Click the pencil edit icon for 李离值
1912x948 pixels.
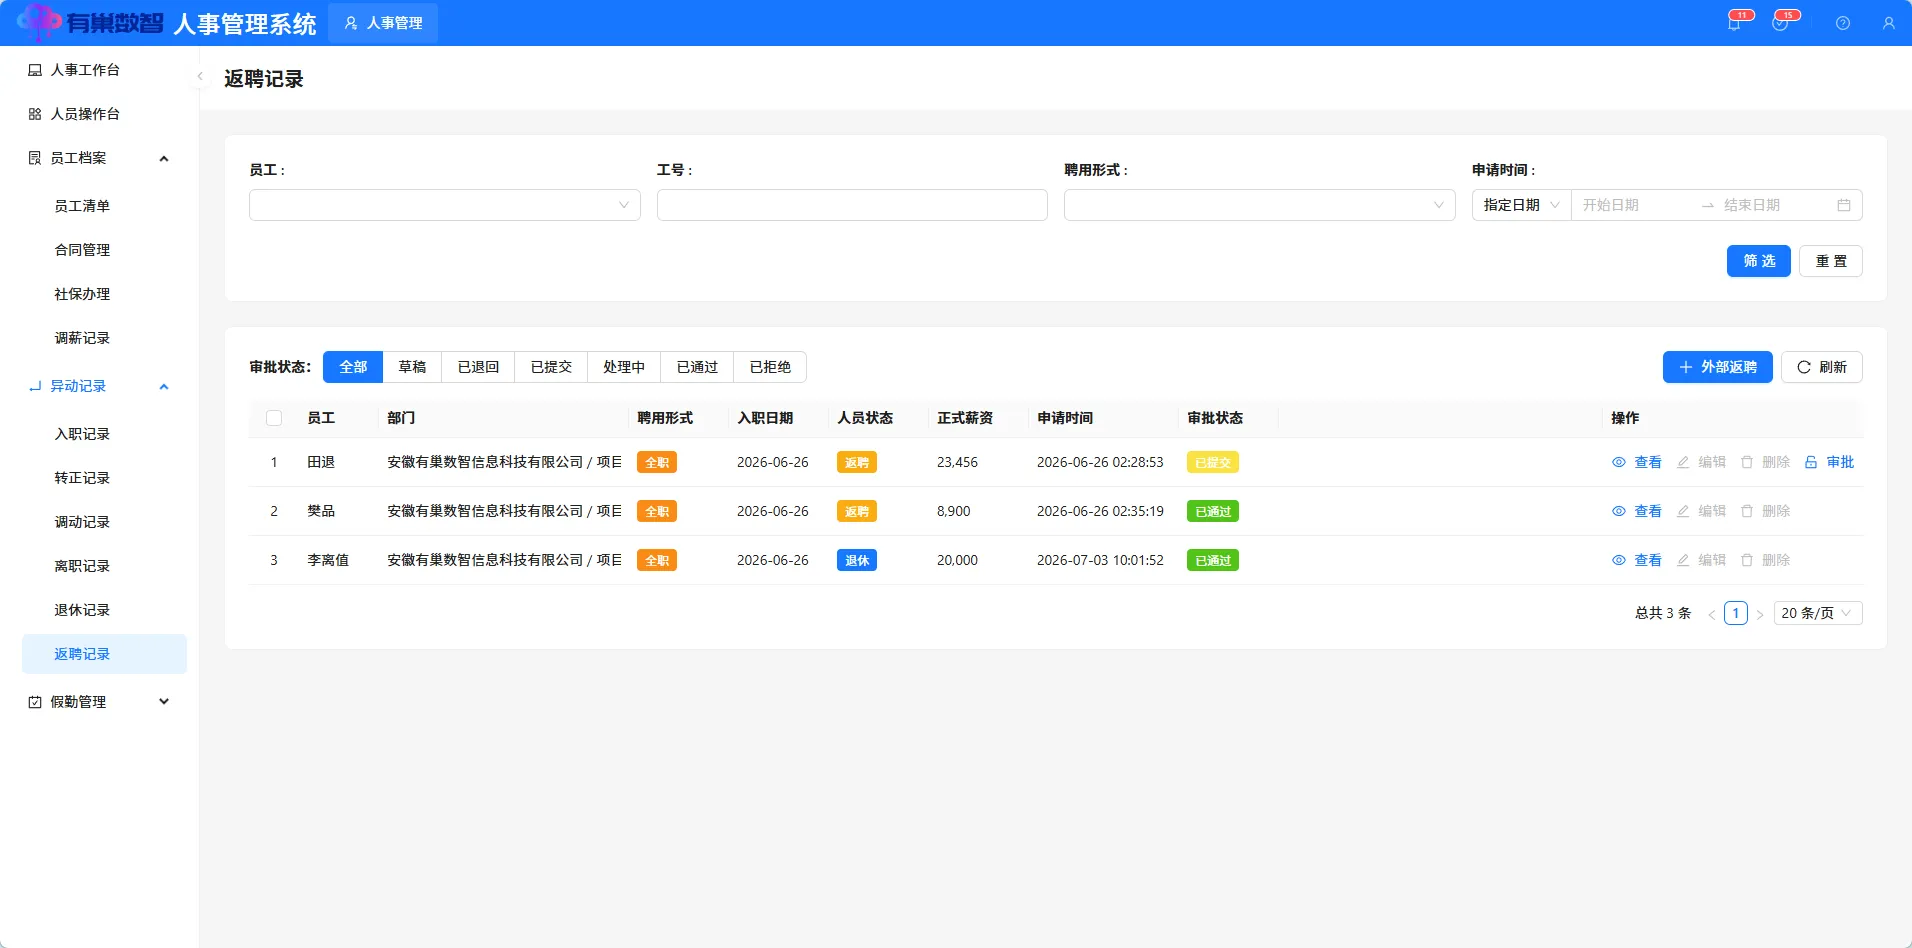point(1683,560)
